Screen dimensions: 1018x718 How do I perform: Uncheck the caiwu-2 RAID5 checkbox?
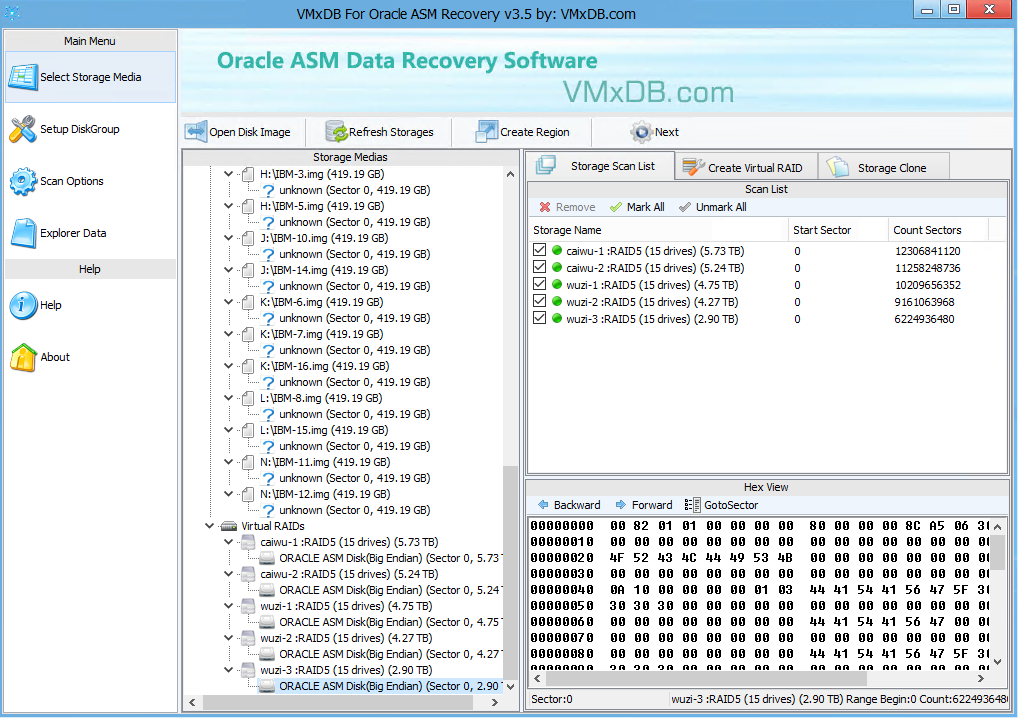pos(539,267)
